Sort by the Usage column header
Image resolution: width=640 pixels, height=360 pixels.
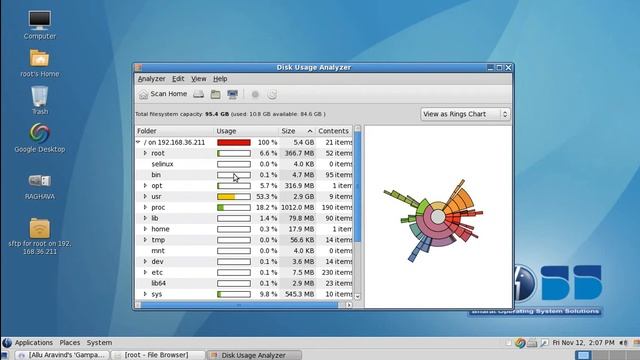(x=246, y=131)
